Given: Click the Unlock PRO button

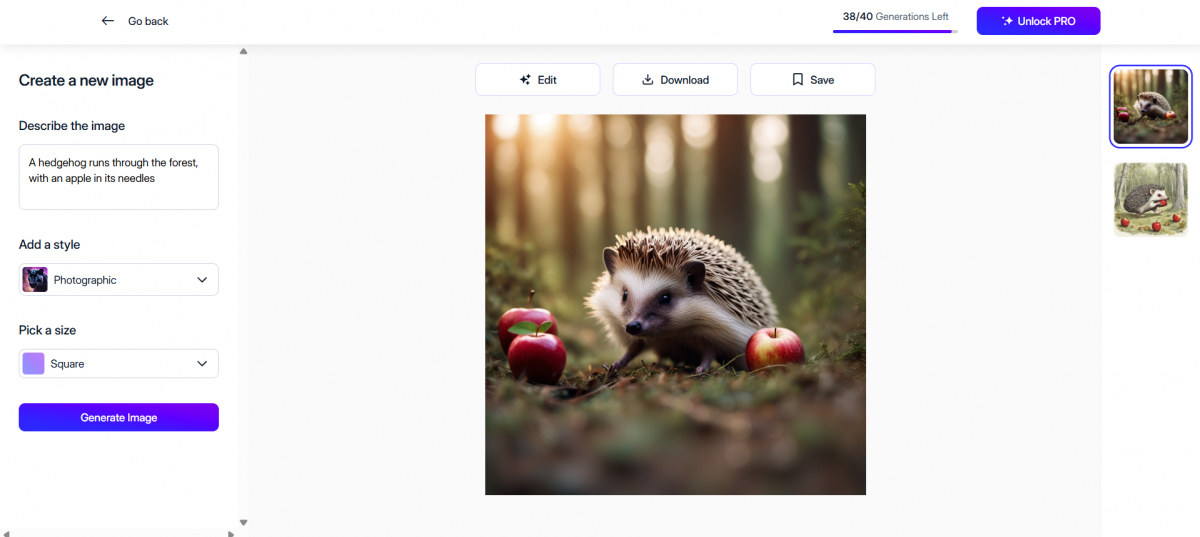Looking at the screenshot, I should pyautogui.click(x=1038, y=21).
